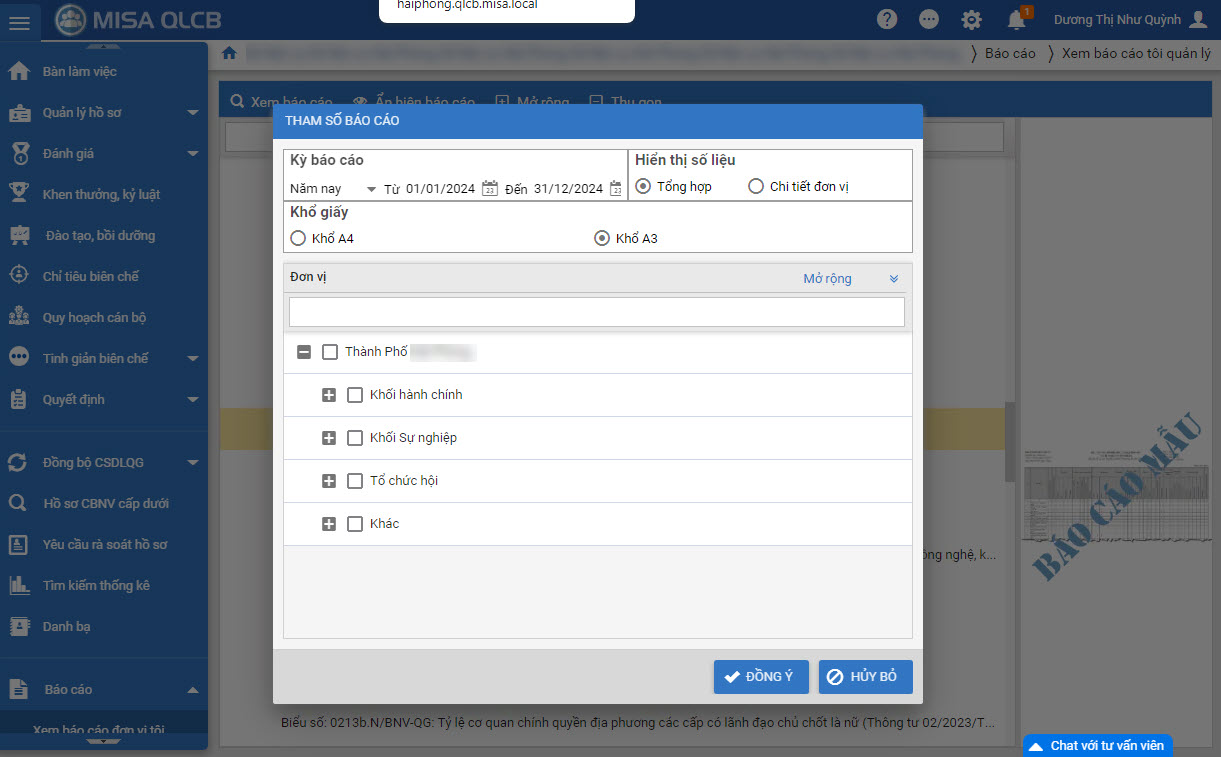Collapse the Thành Phố root node
Screen dimensions: 1221x757
click(x=304, y=352)
